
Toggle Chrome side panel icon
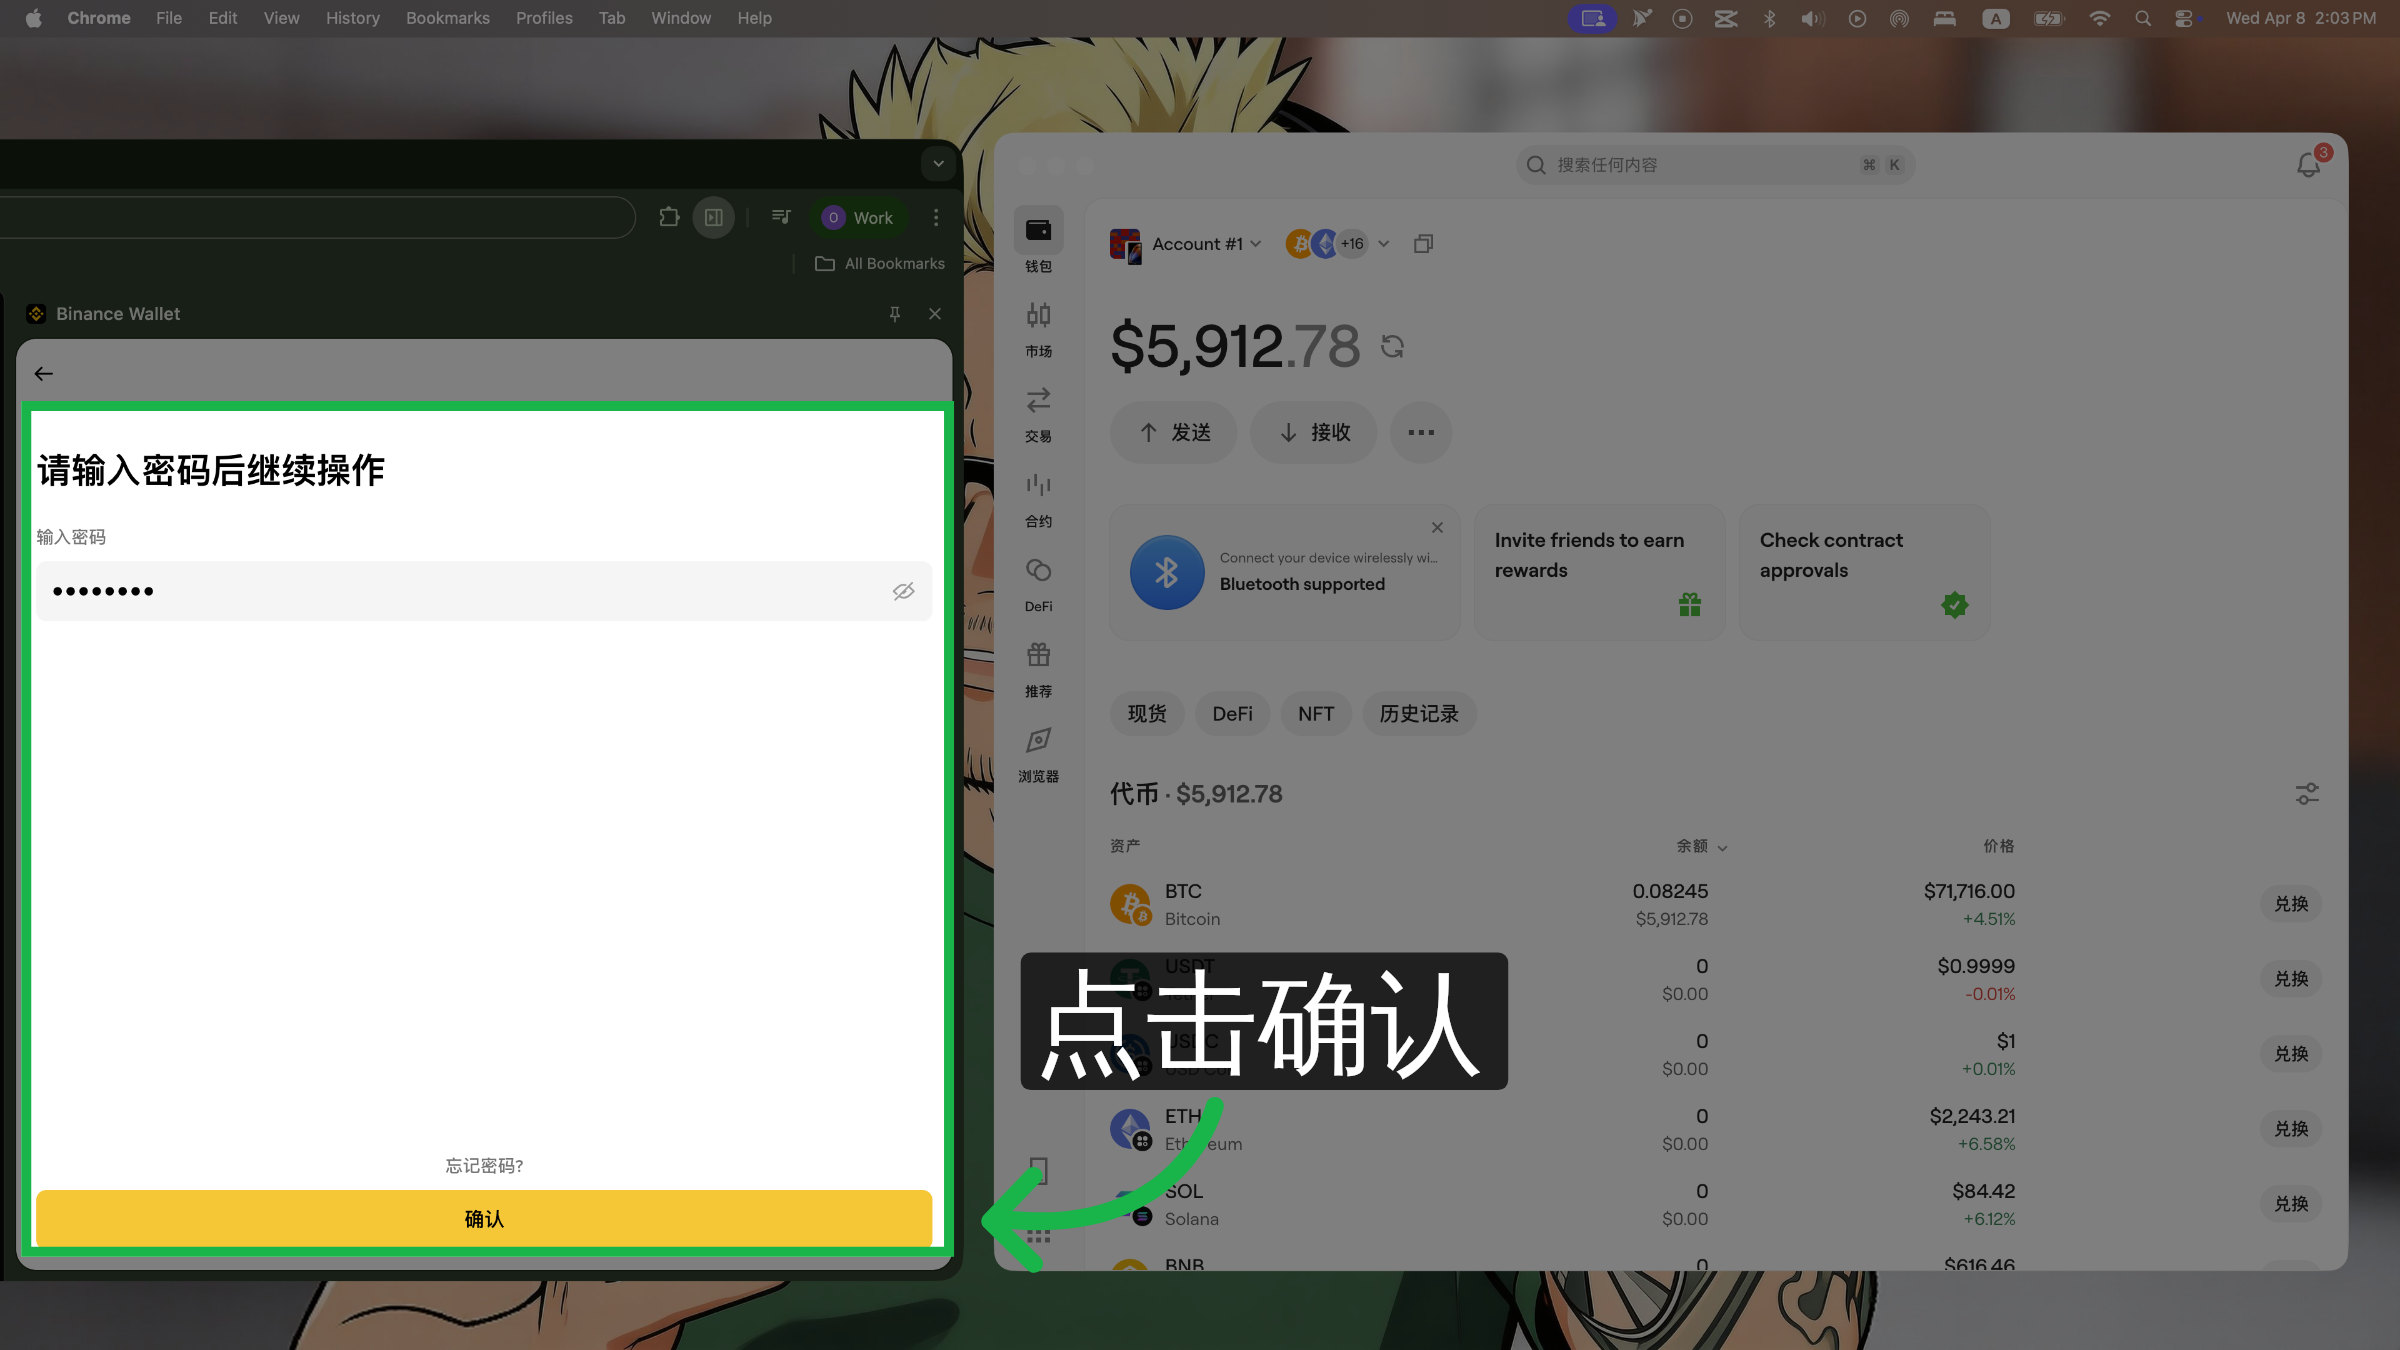(x=714, y=217)
